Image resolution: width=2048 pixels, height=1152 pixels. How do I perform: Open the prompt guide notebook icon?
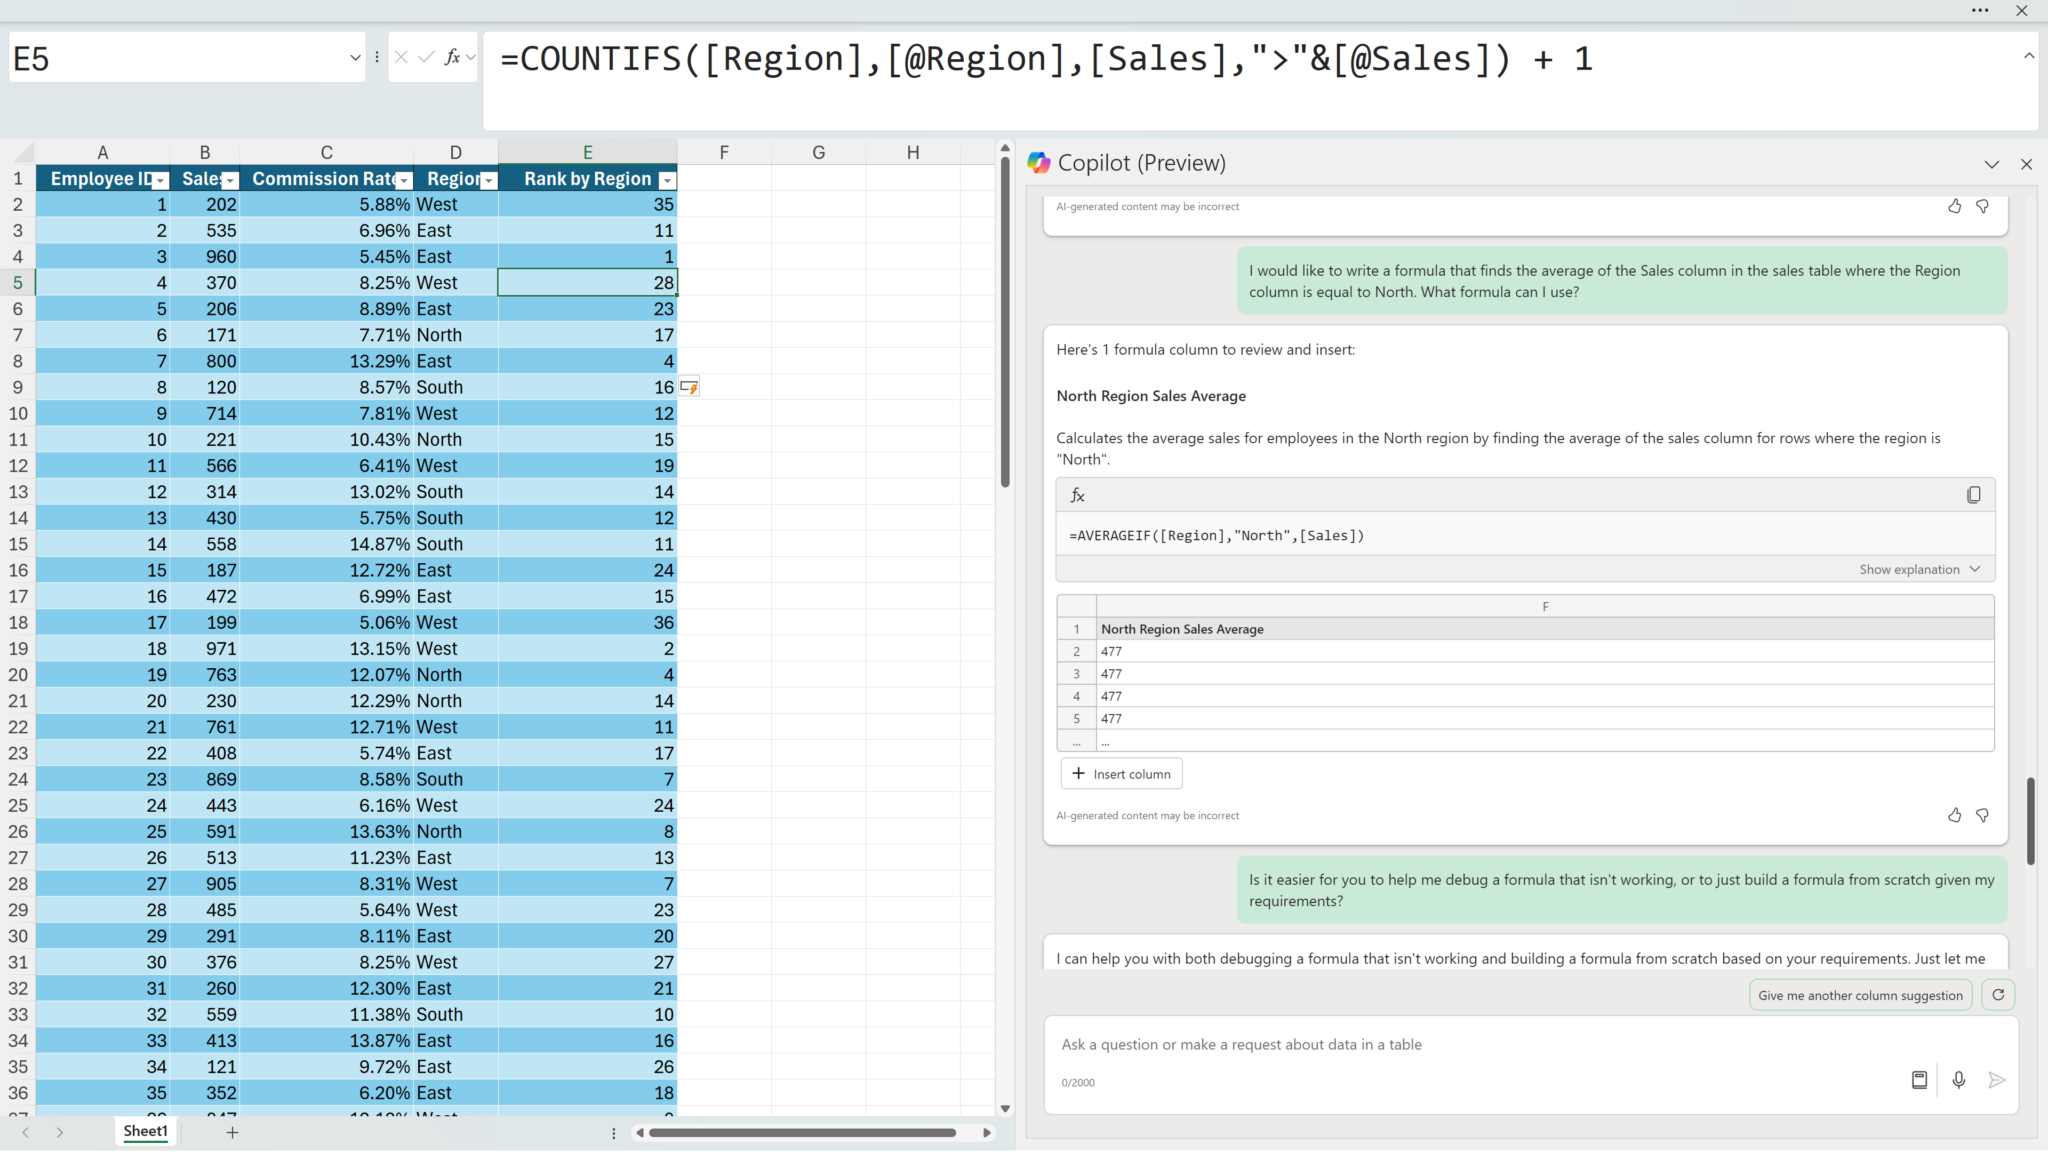(x=1919, y=1080)
